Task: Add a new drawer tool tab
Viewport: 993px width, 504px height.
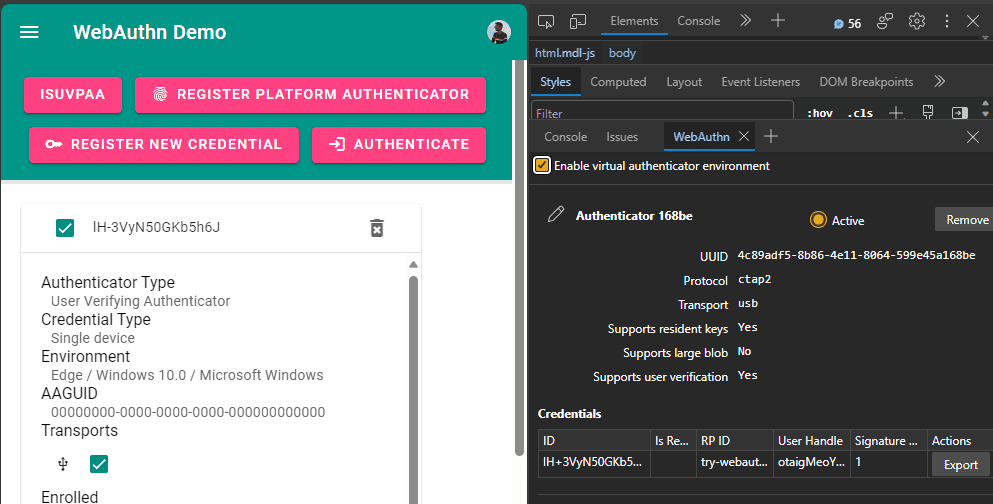Action: point(771,136)
